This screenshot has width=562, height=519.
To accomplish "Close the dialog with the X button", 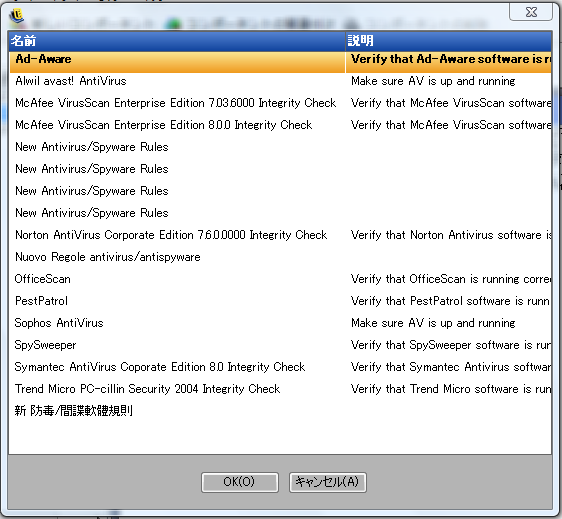I will [531, 12].
